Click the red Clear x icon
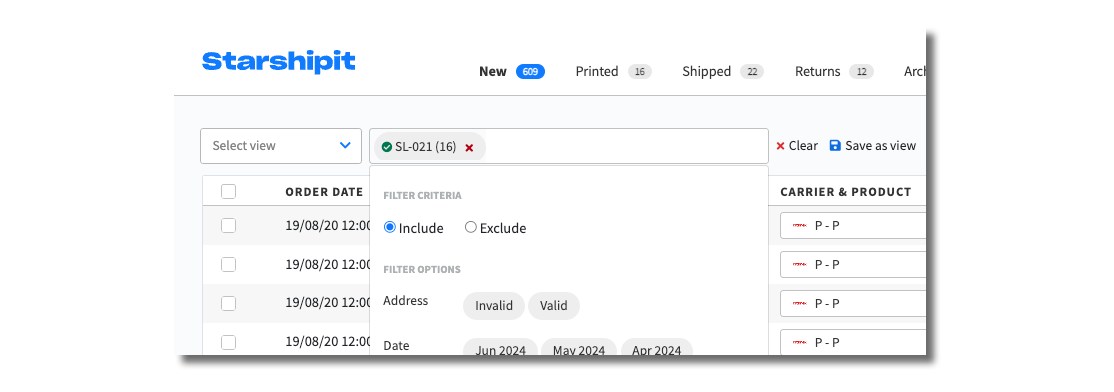Viewport: 1114px width, 392px height. [780, 146]
